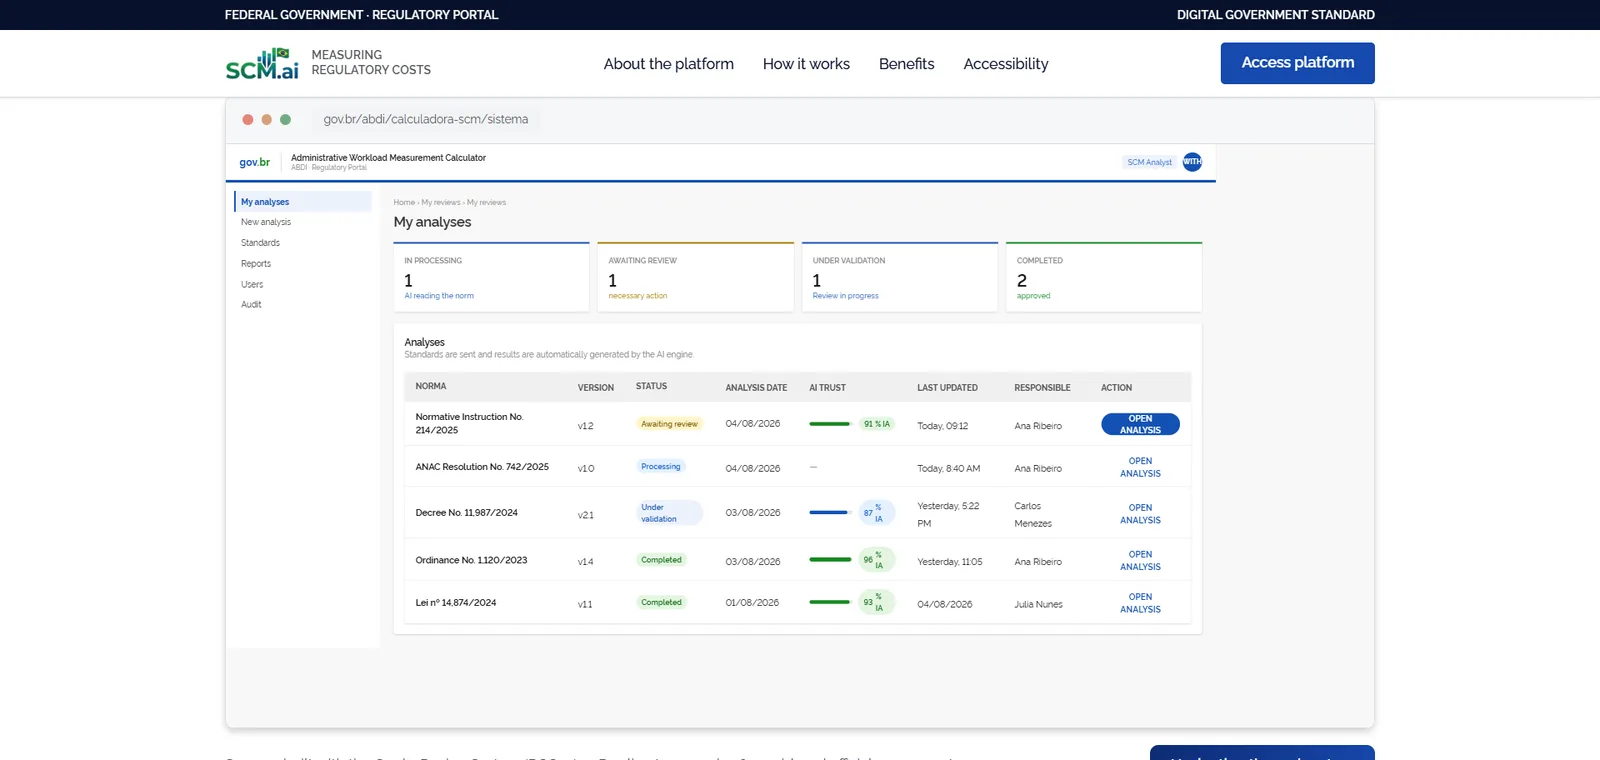Viewport: 1600px width, 760px height.
Task: Open analysis for Lei nº 14.874/2024
Action: click(1140, 603)
